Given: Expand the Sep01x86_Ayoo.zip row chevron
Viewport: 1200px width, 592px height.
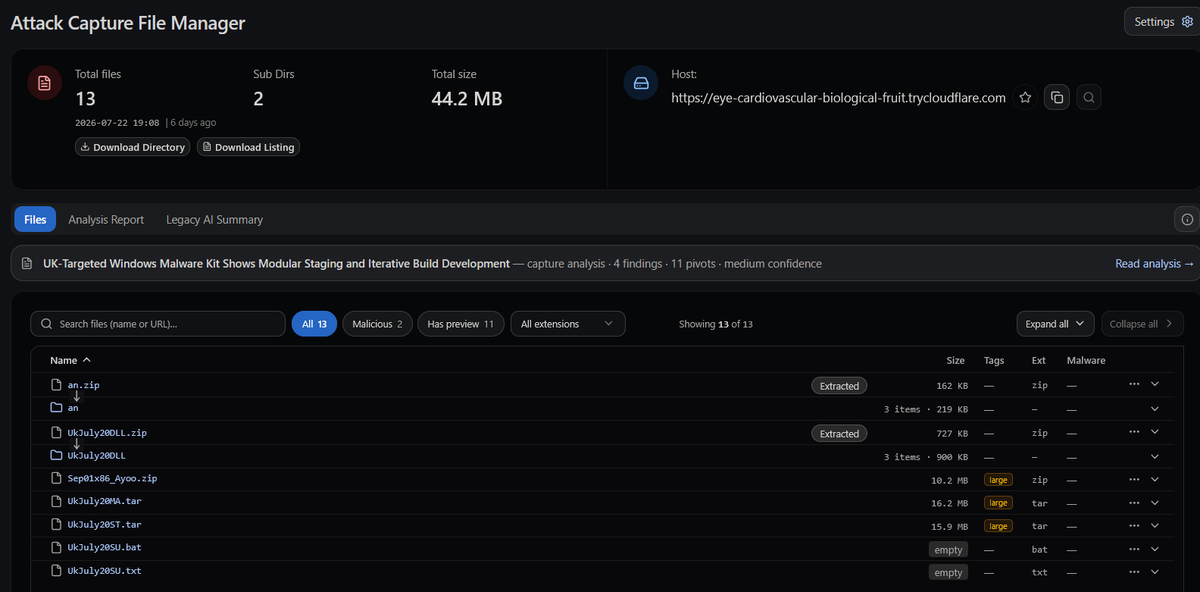Looking at the screenshot, I should tap(1155, 478).
